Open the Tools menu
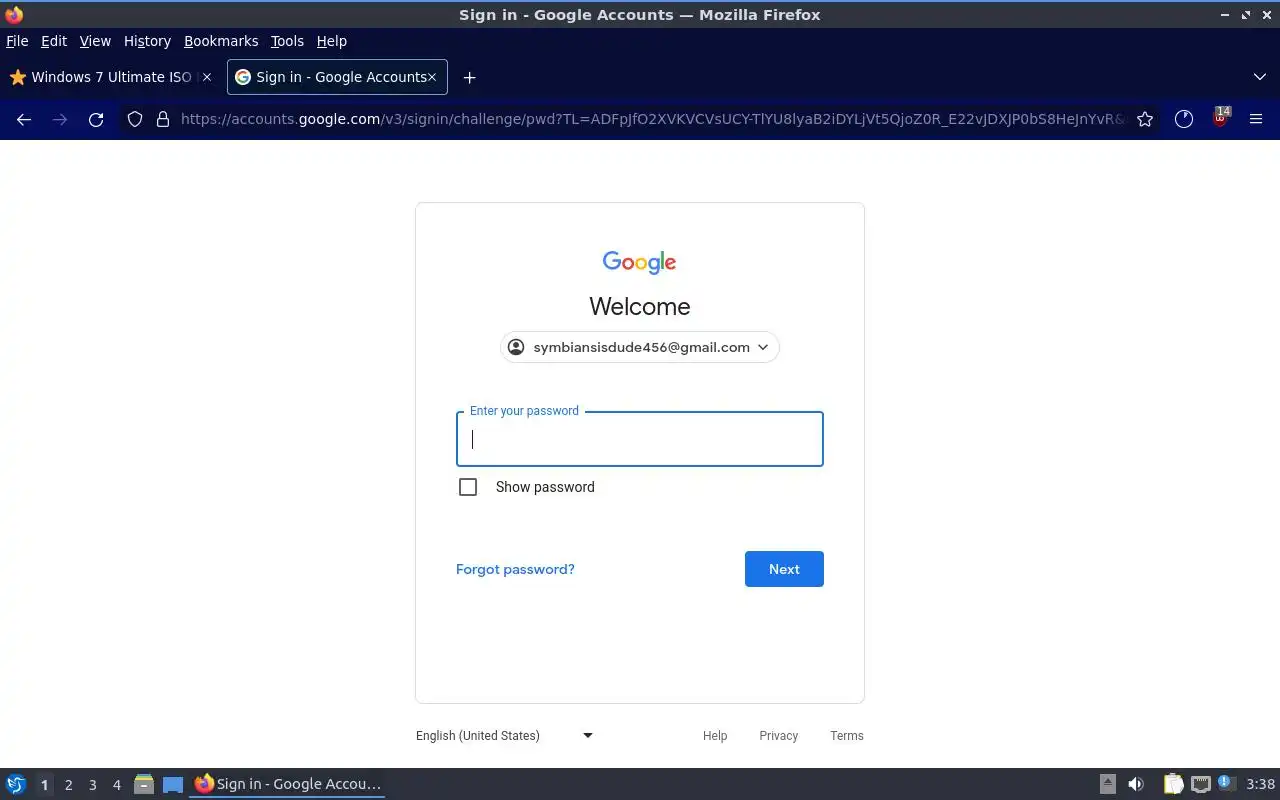1280x800 pixels. (x=287, y=41)
